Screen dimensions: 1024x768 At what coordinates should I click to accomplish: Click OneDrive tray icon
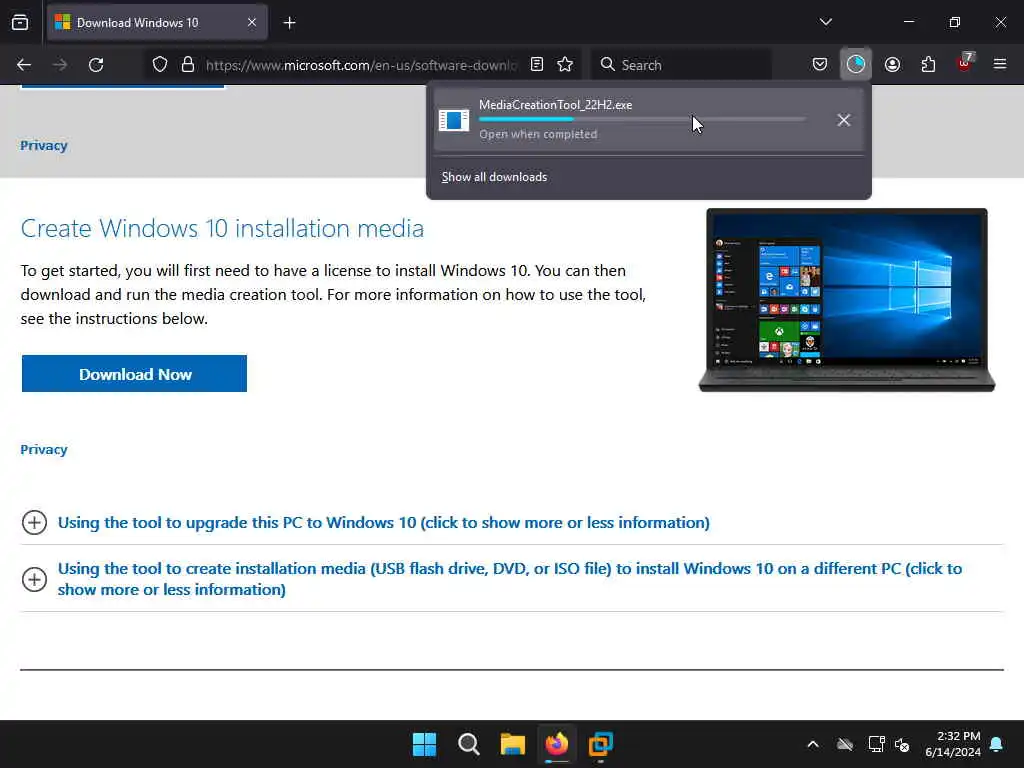pyautogui.click(x=844, y=744)
